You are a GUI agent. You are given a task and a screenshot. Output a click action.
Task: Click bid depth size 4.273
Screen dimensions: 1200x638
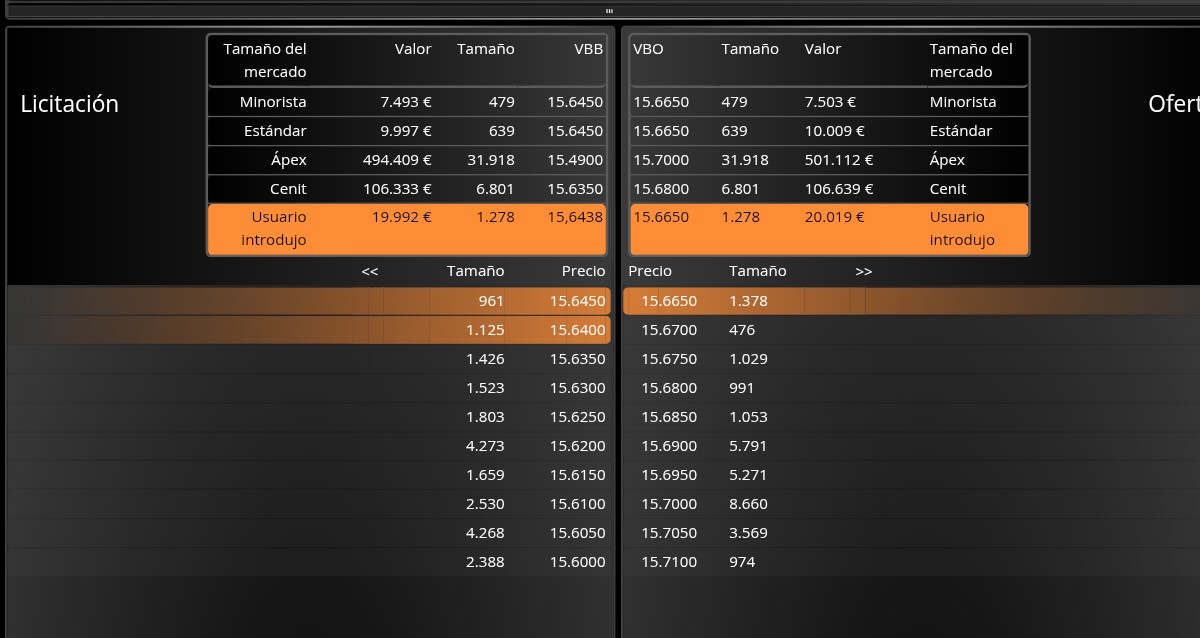[x=485, y=446]
